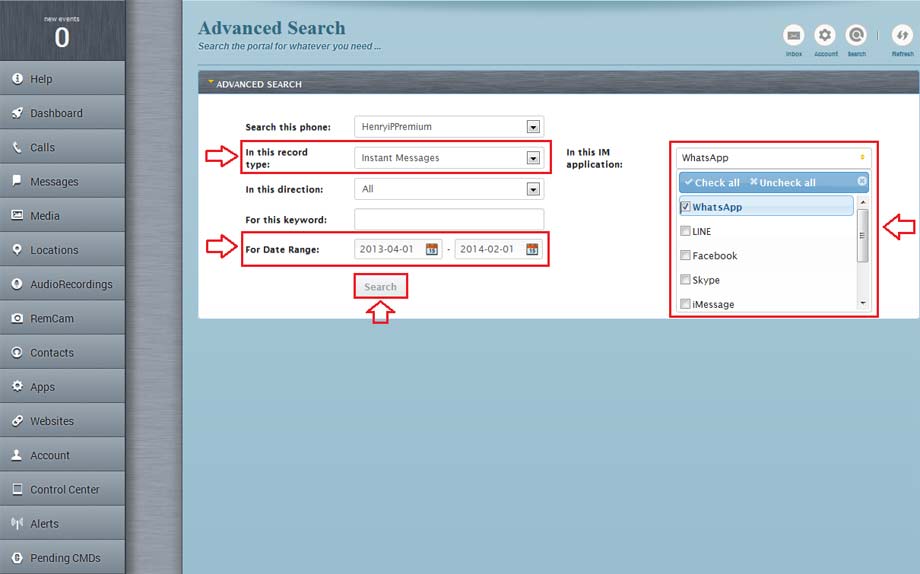
Task: Click the Contacts at-sign icon
Action: [x=17, y=352]
